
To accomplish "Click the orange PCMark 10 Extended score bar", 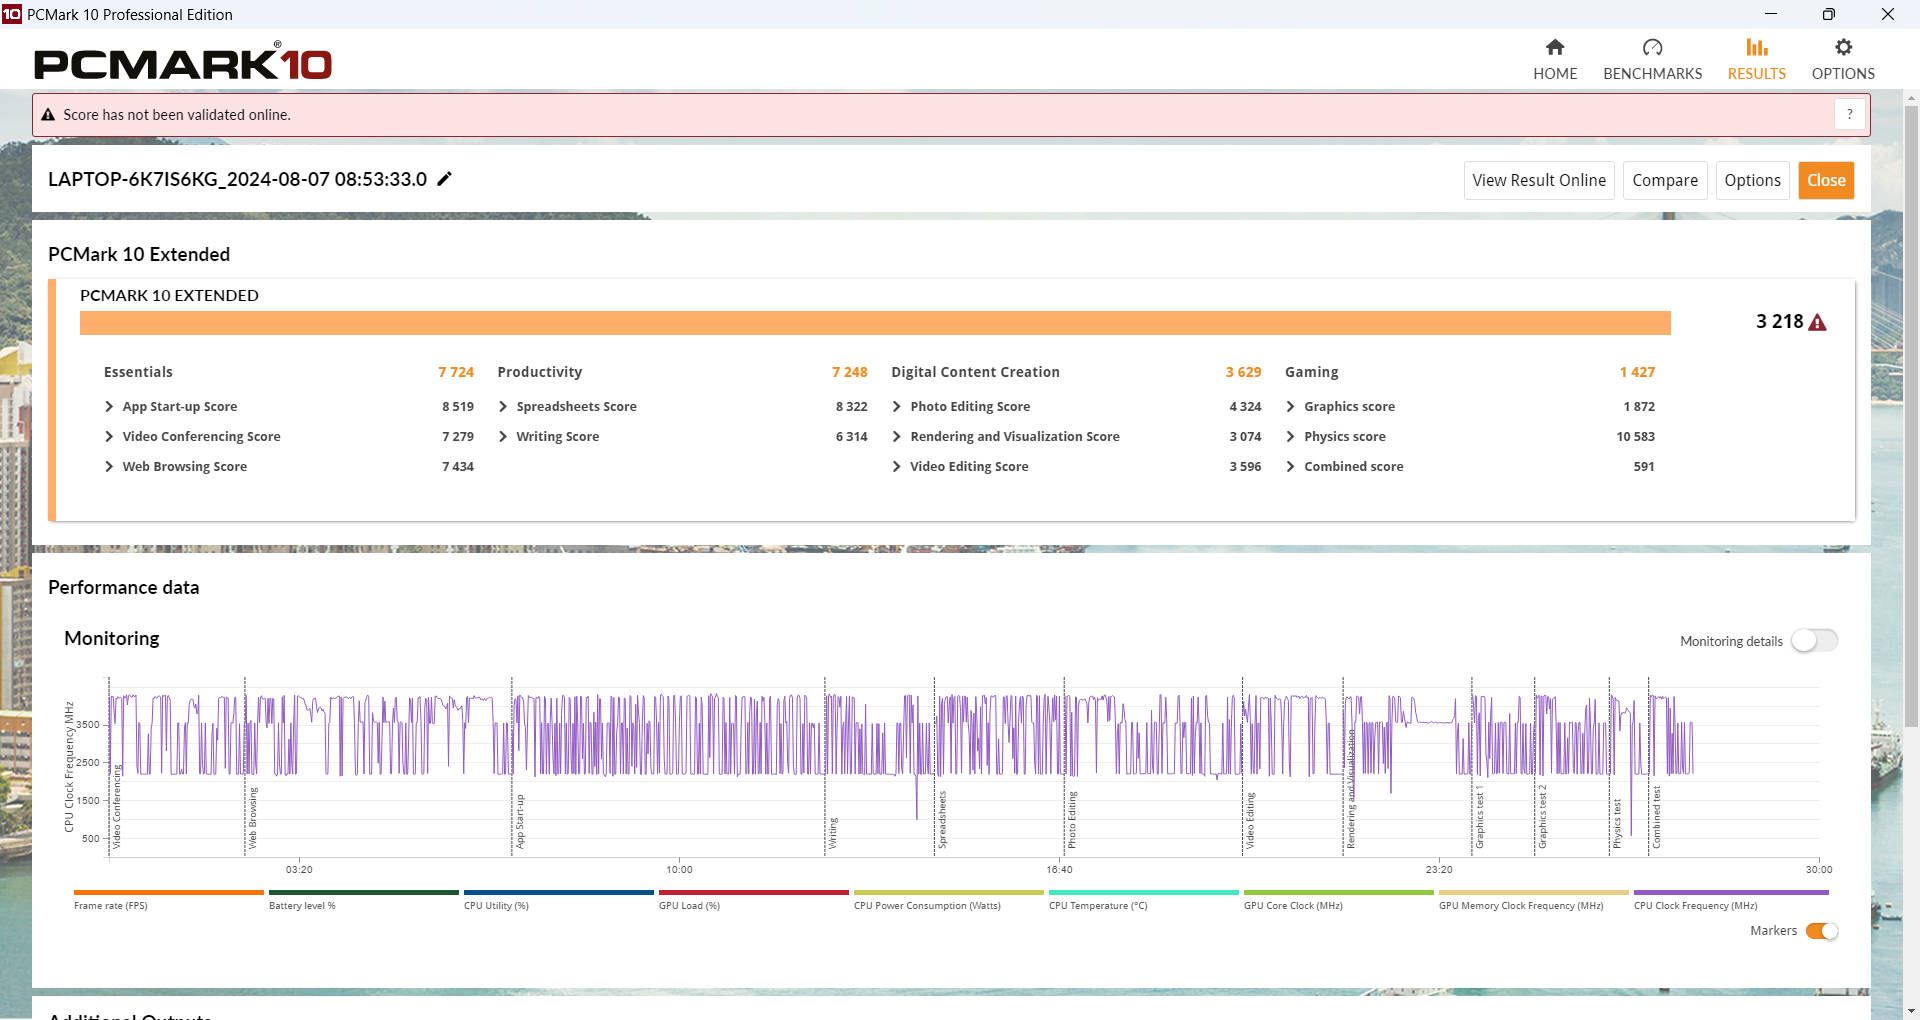I will [x=875, y=323].
